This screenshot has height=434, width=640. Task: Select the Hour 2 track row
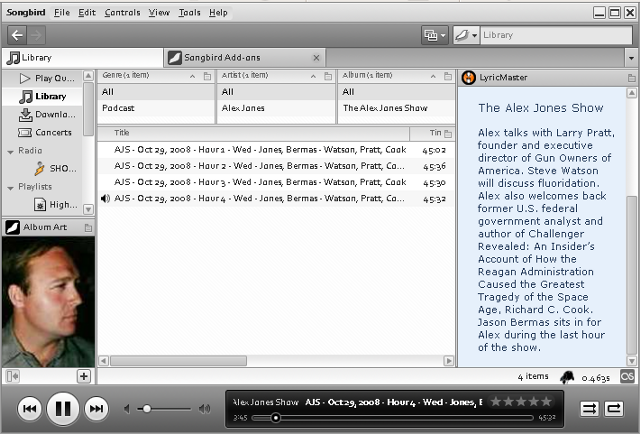[276, 166]
